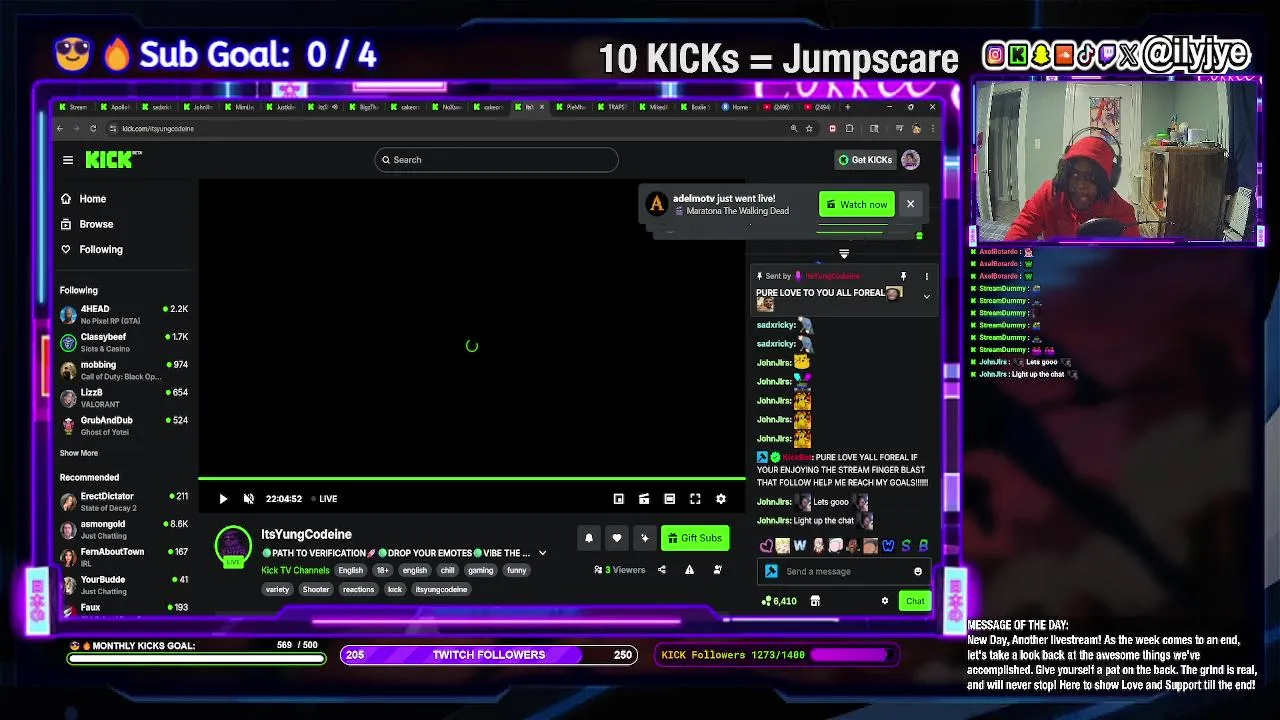Open the LizzB followed channel
This screenshot has height=720, width=1280.
click(x=124, y=398)
